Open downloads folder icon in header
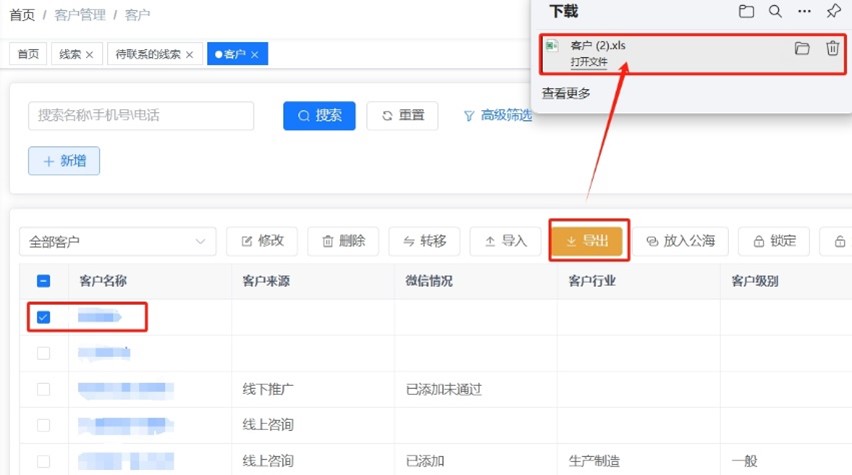852x475 pixels. (746, 11)
